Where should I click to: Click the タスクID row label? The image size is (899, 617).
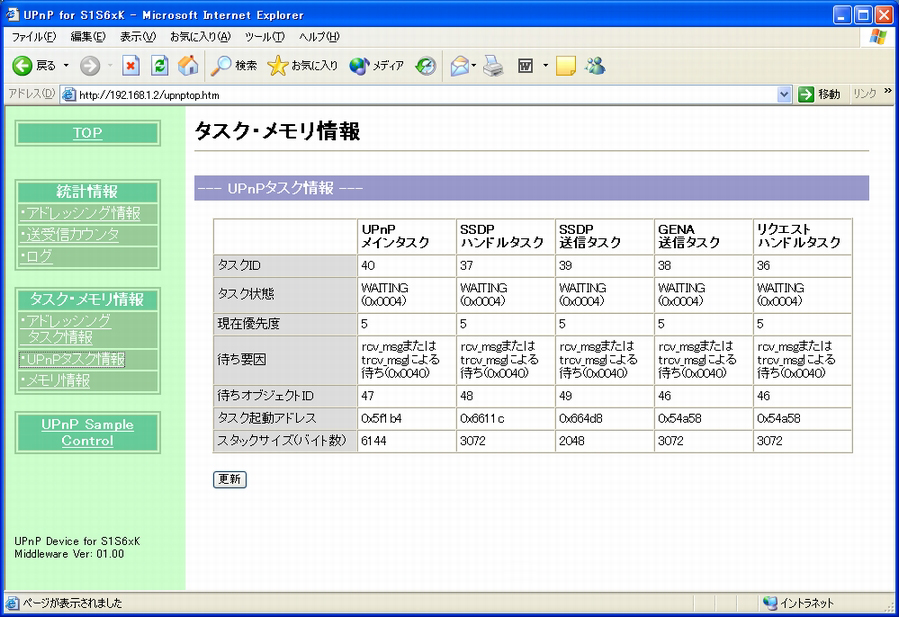[x=285, y=266]
